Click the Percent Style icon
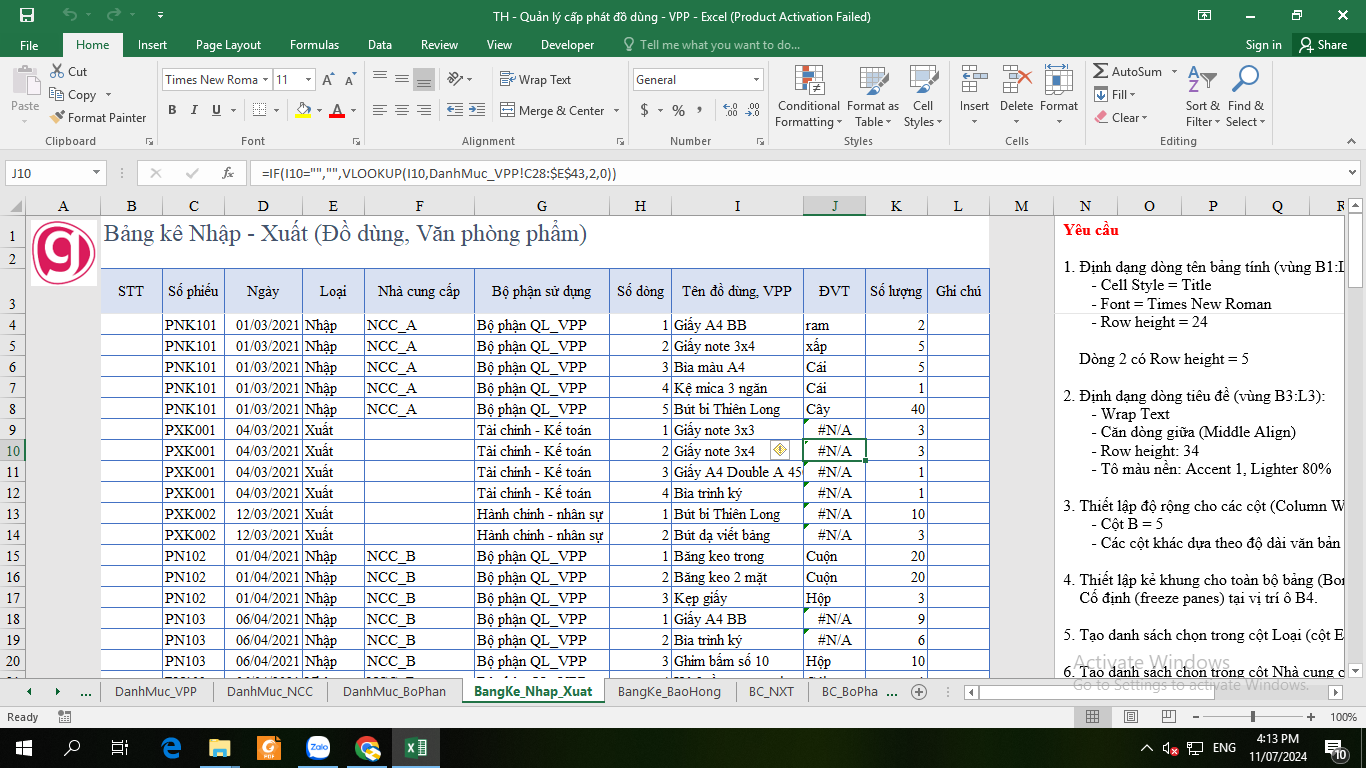The width and height of the screenshot is (1366, 768). [x=678, y=110]
